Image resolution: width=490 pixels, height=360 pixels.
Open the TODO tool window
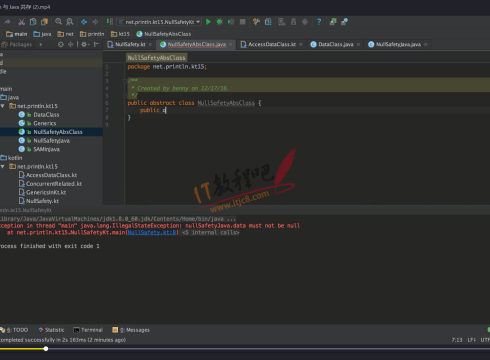click(14, 330)
